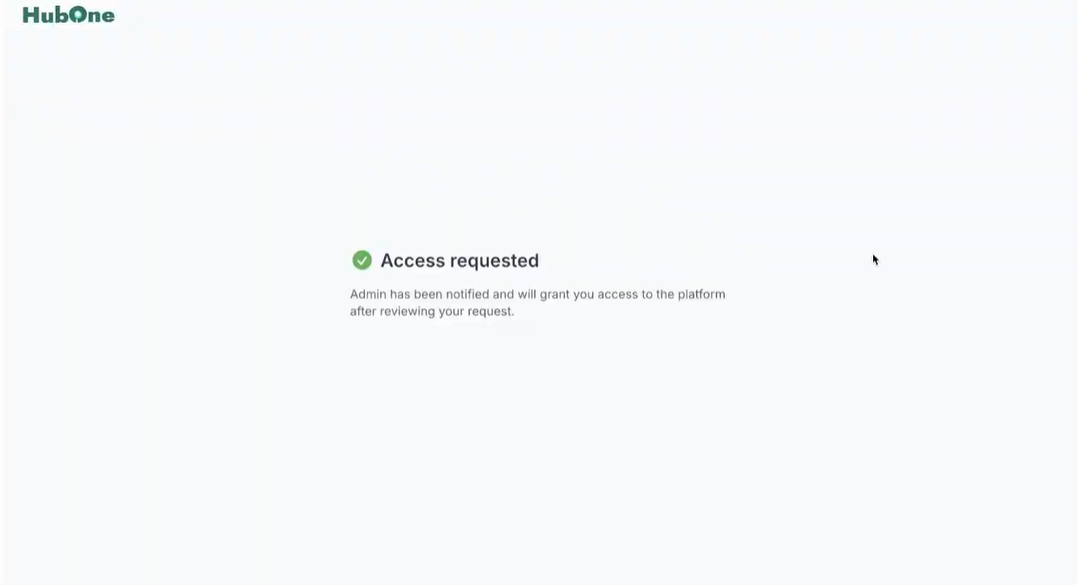This screenshot has height=585, width=1078.
Task: Click the word "request." ending the message
Action: 491,312
